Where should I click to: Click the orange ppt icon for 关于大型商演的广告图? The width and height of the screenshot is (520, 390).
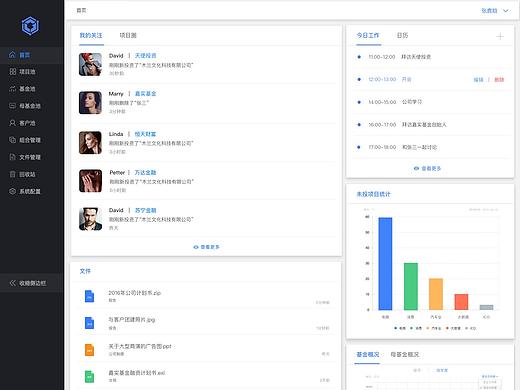pyautogui.click(x=89, y=350)
